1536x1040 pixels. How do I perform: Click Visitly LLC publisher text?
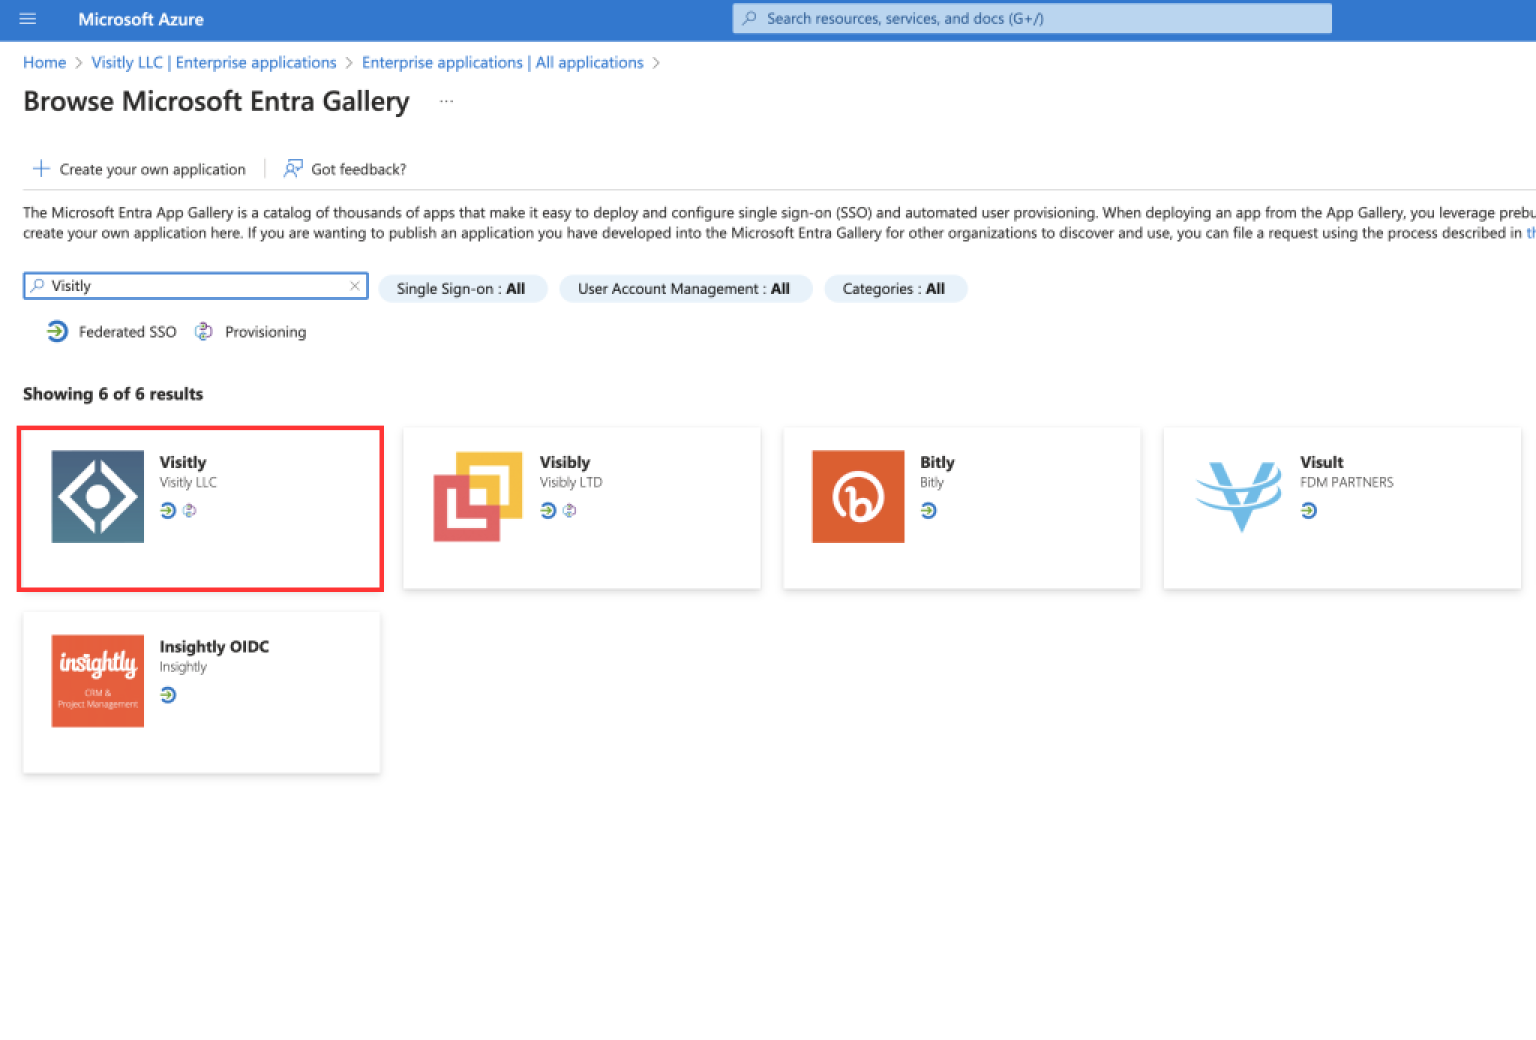(x=188, y=482)
